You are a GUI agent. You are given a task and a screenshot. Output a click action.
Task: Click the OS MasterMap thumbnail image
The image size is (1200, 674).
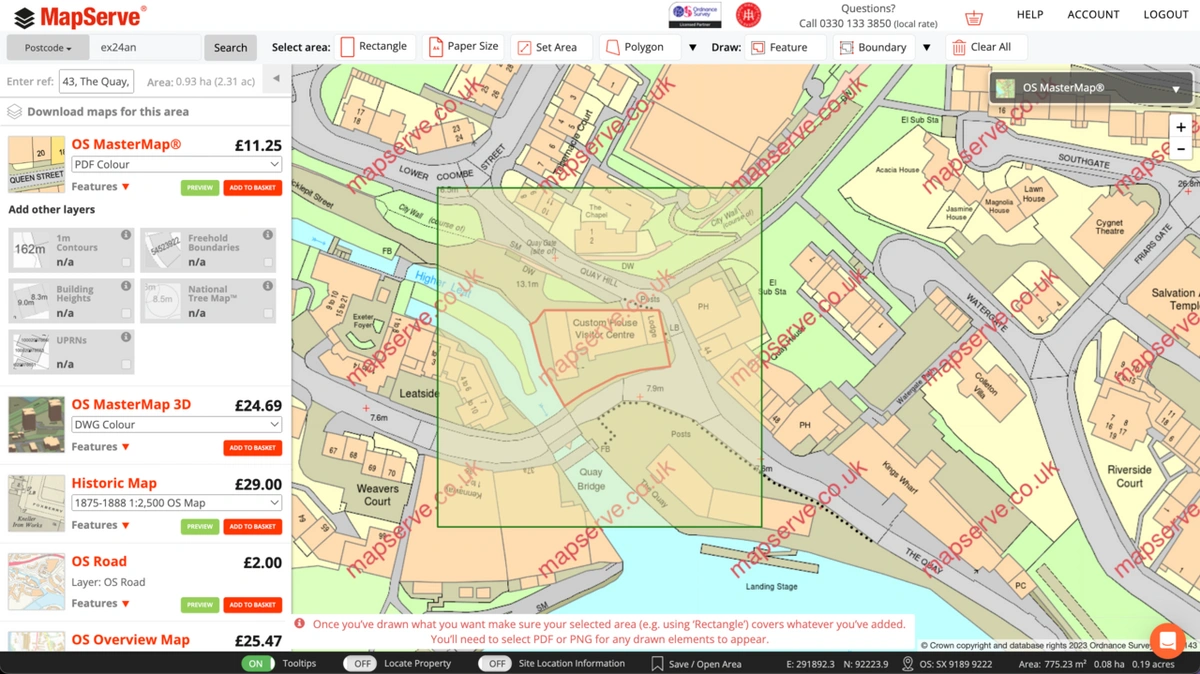pyautogui.click(x=36, y=164)
